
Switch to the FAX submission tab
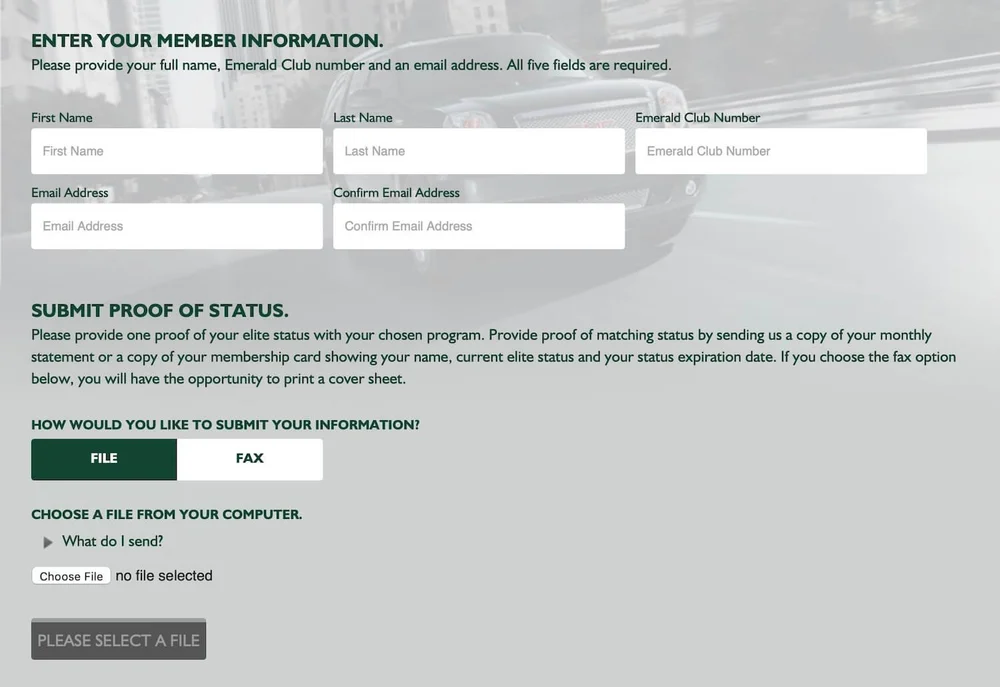click(249, 458)
